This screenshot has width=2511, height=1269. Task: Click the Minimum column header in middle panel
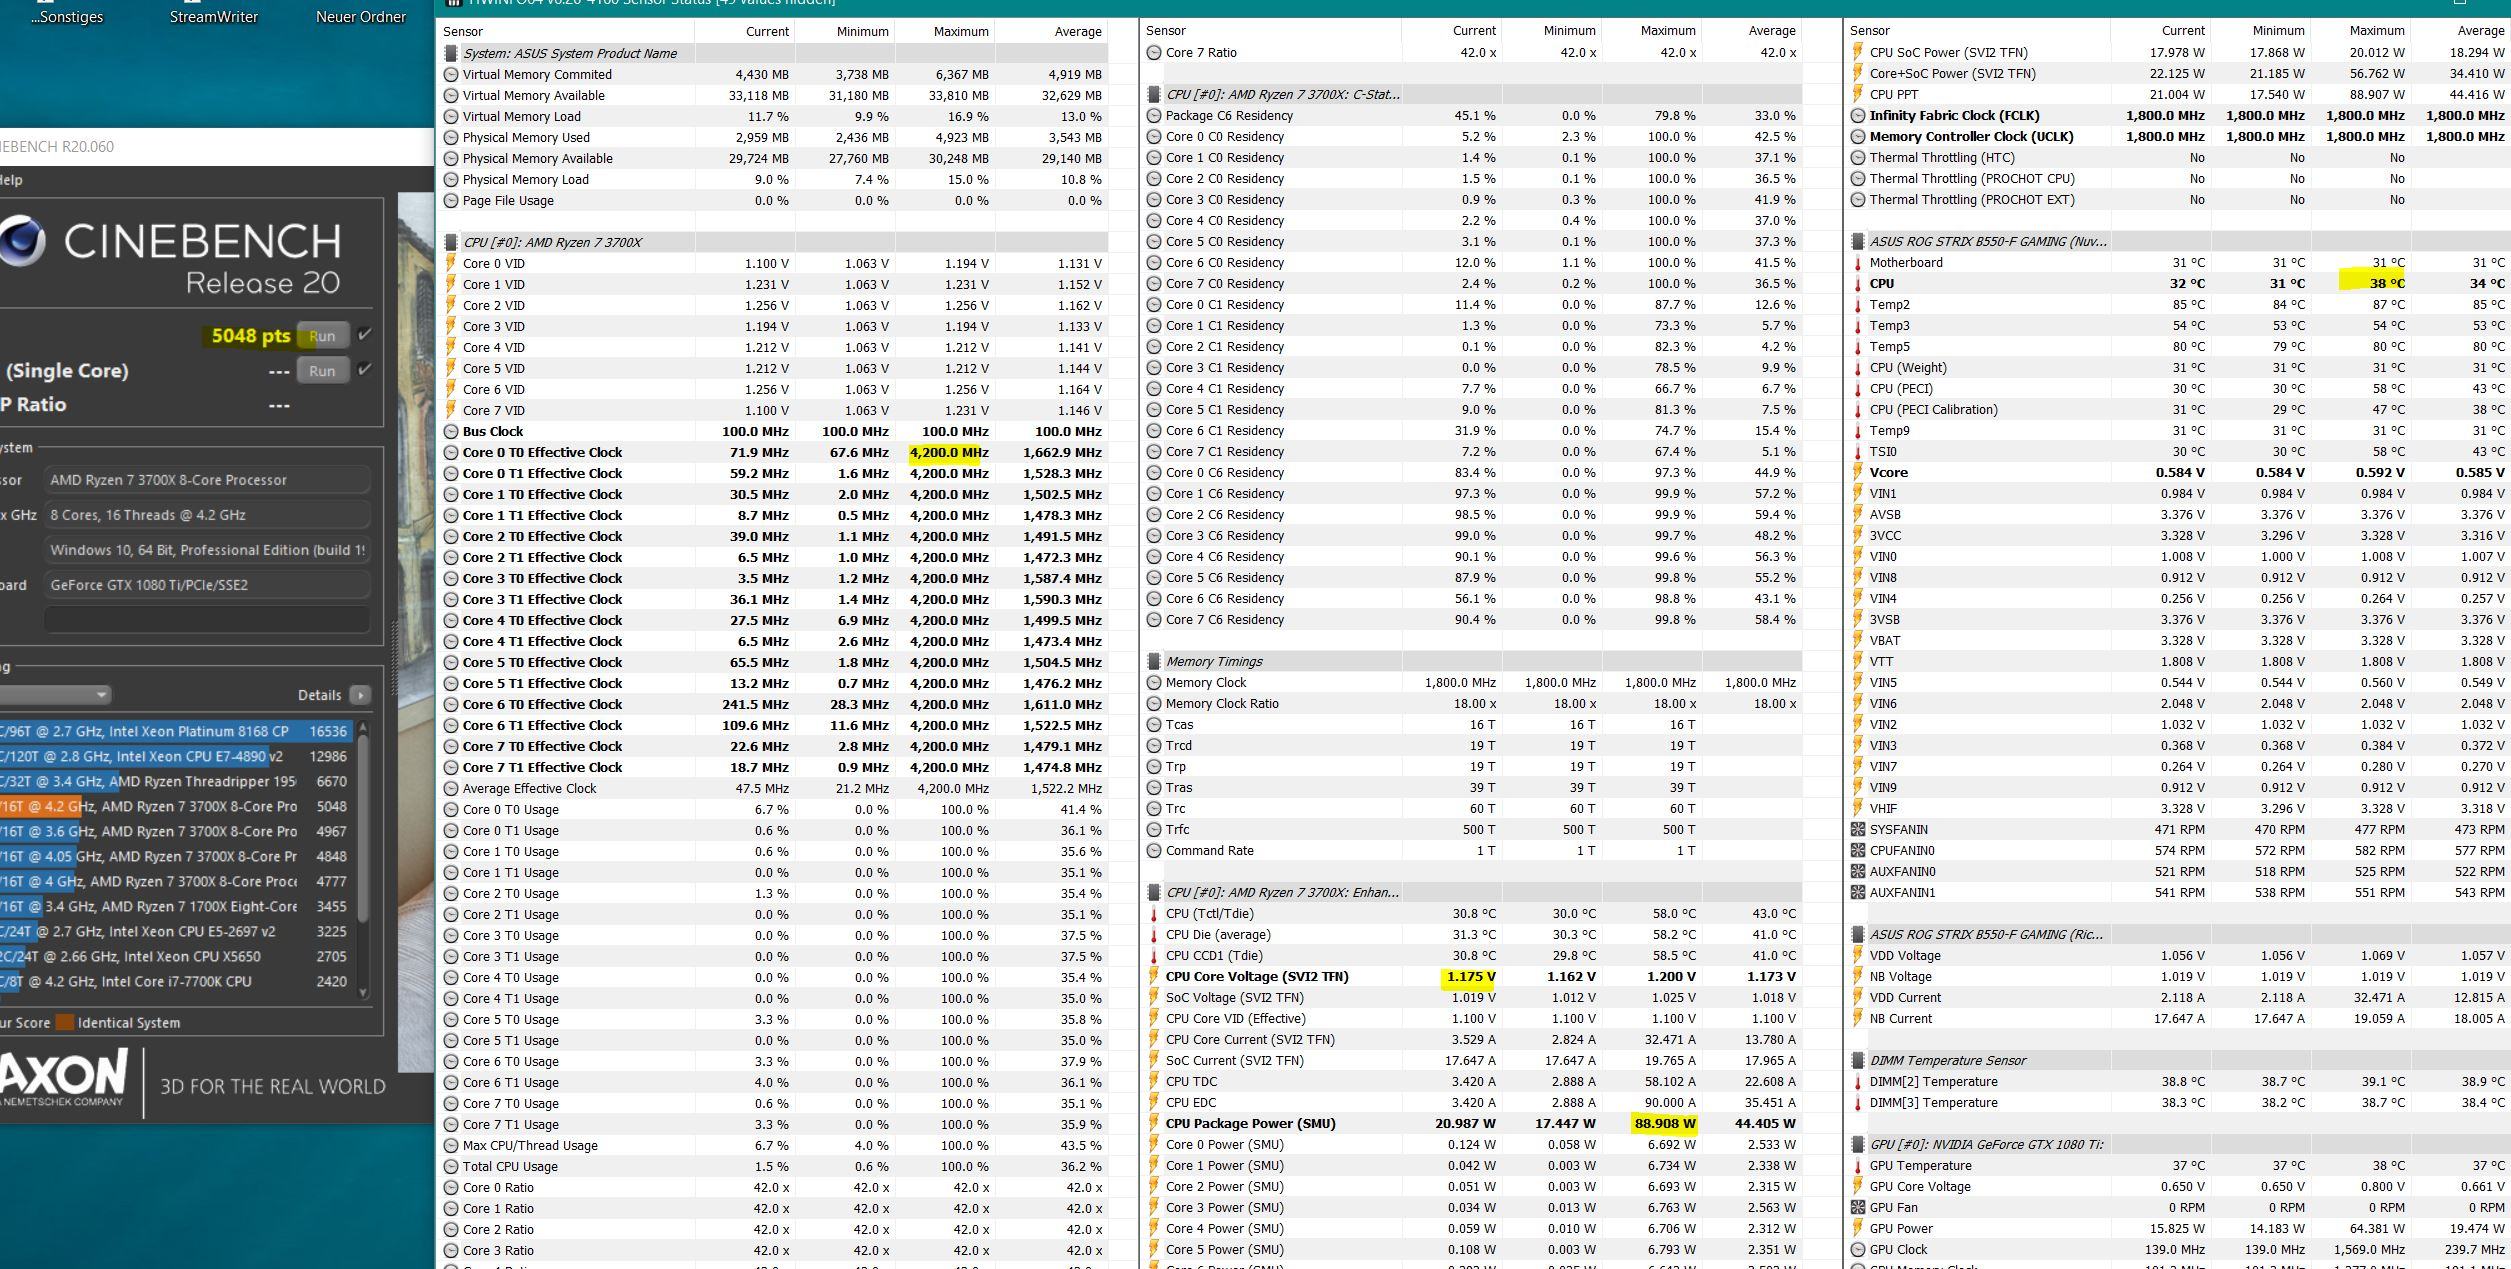1551,31
